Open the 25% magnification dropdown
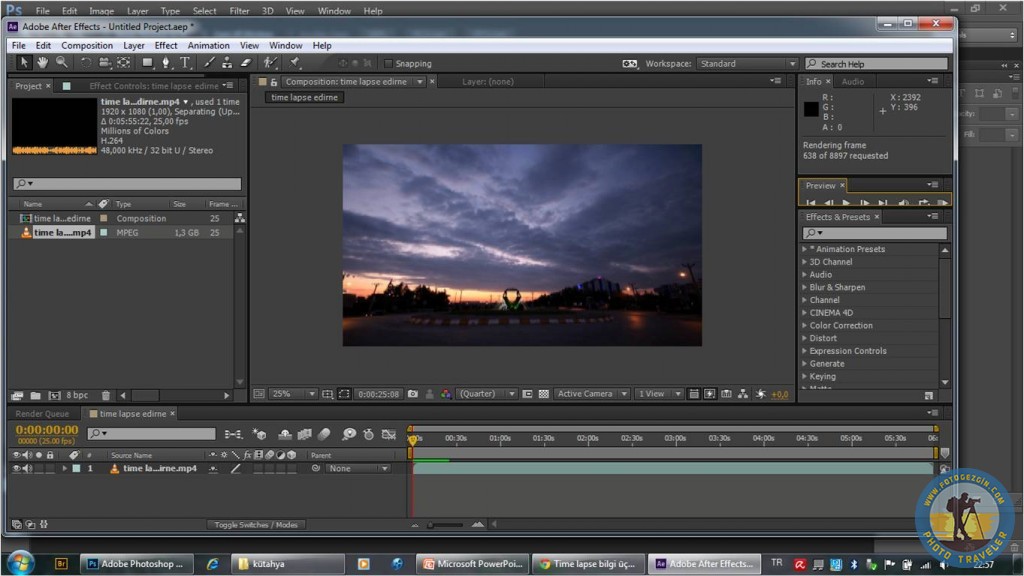 coord(293,394)
